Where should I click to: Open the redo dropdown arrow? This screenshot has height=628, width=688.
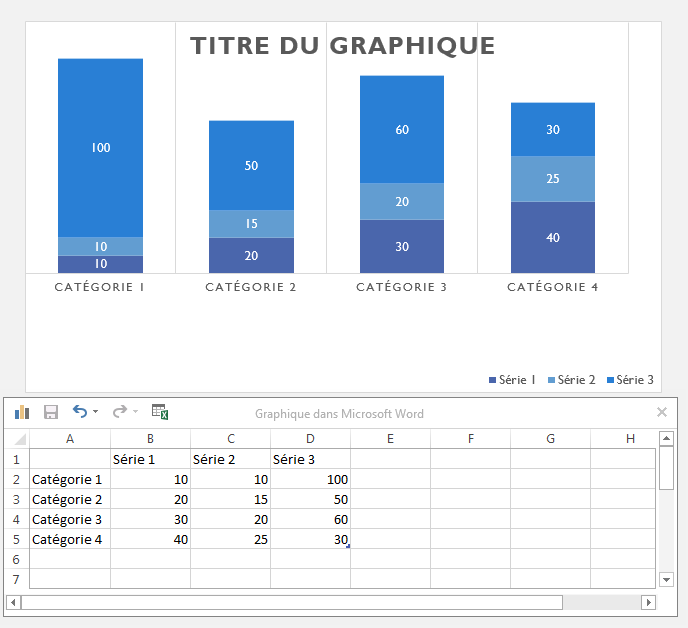click(135, 412)
